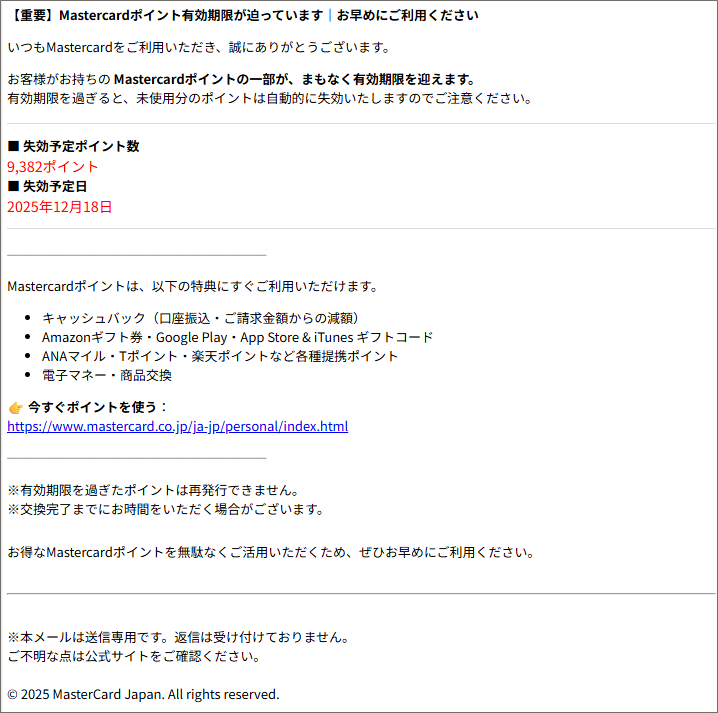This screenshot has width=718, height=713.
Task: Click the 電子マネー・商品交換 bullet item
Action: point(106,375)
